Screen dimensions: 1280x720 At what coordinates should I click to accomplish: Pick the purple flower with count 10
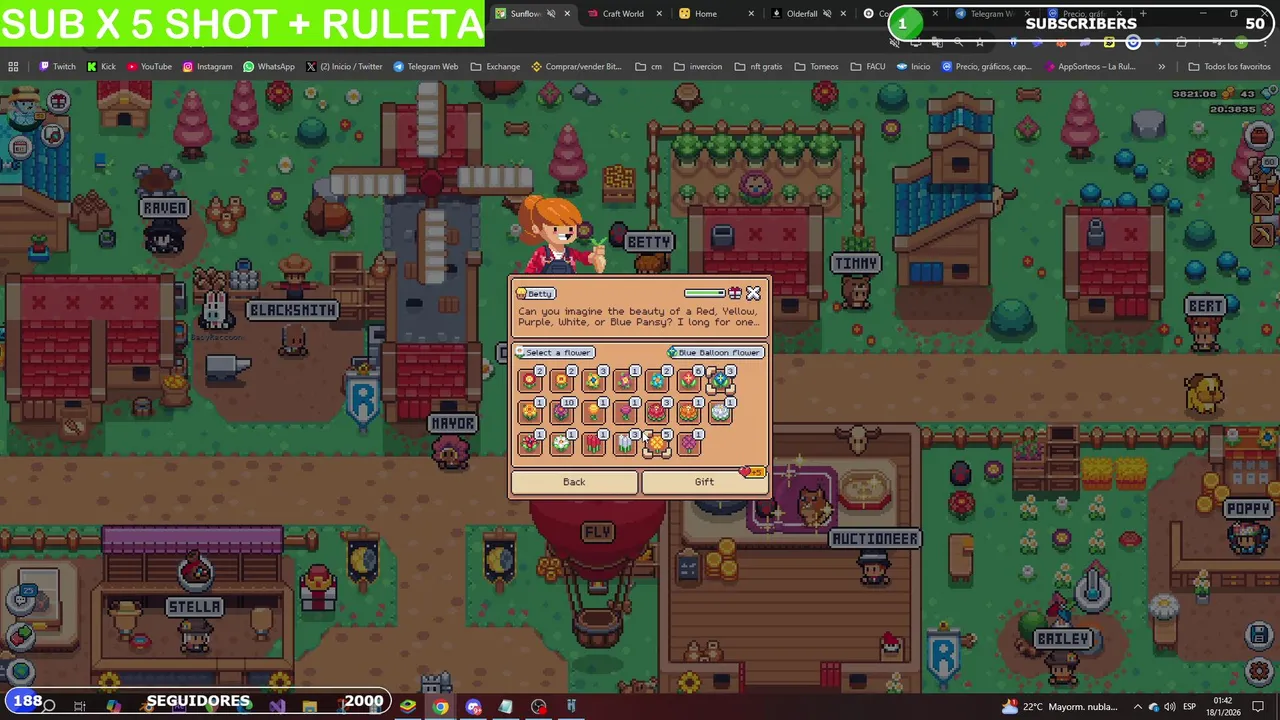(562, 412)
